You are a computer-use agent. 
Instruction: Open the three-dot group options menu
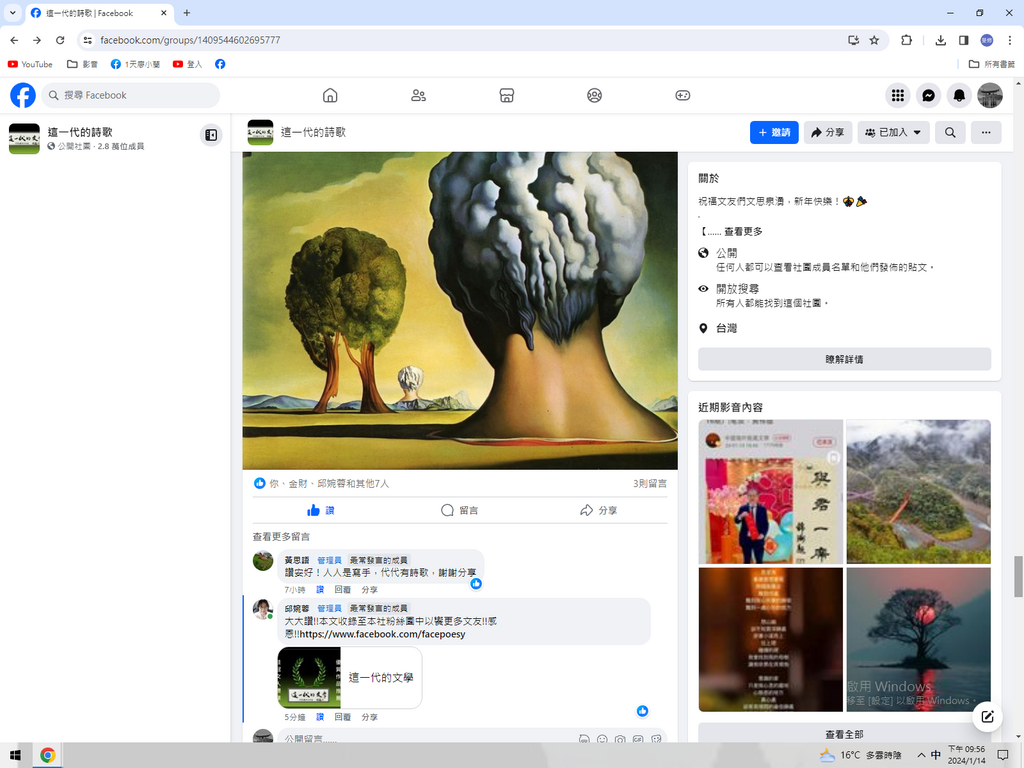986,132
